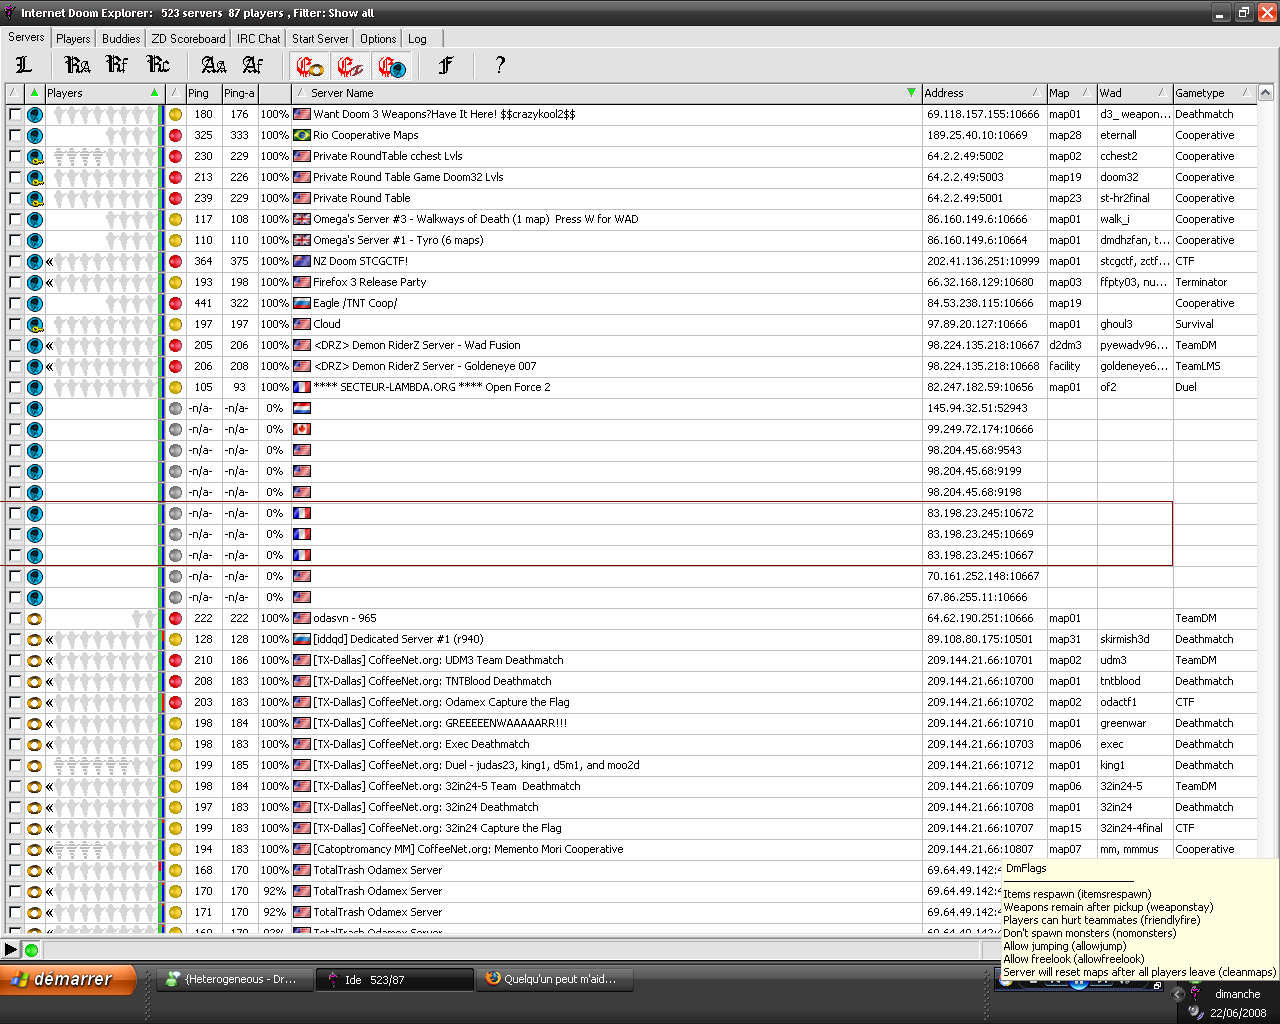Screen dimensions: 1280x1024
Task: Click the UK flag on Omega's Server #3 row
Action: pyautogui.click(x=302, y=219)
